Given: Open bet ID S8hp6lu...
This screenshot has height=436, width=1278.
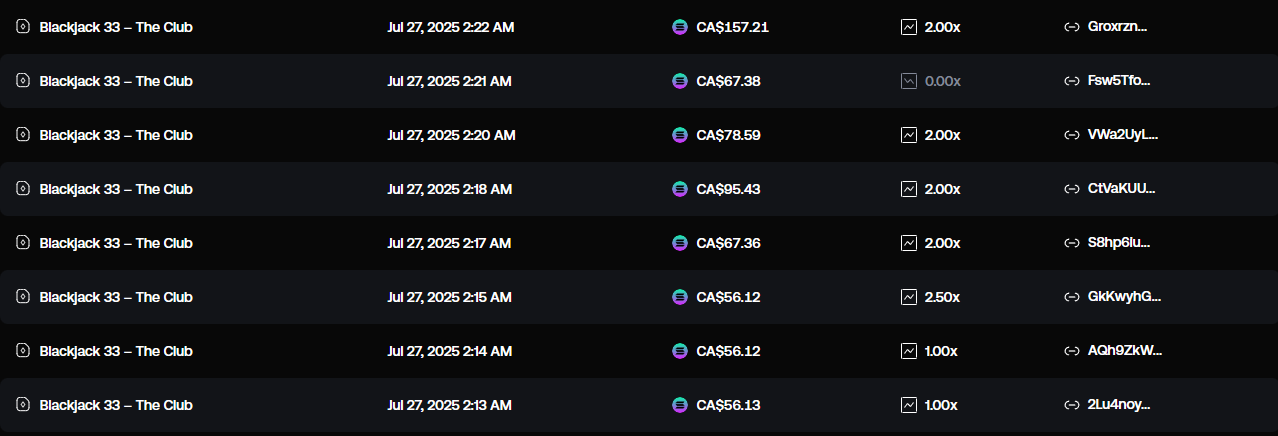Looking at the screenshot, I should (1119, 243).
